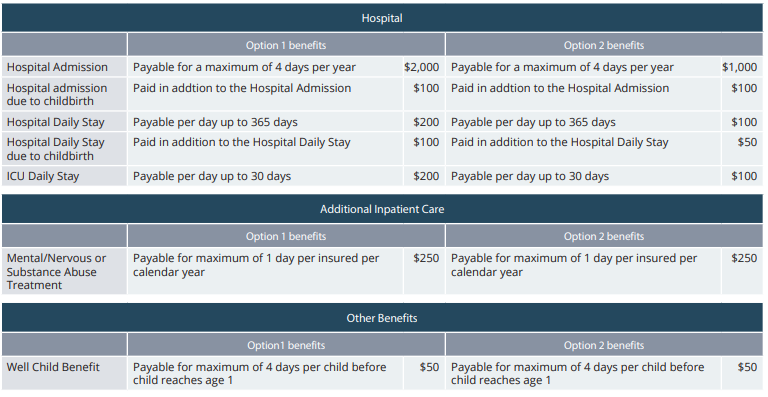Click Option 2 benefits header in Hospital table
This screenshot has height=397, width=768.
click(x=604, y=45)
